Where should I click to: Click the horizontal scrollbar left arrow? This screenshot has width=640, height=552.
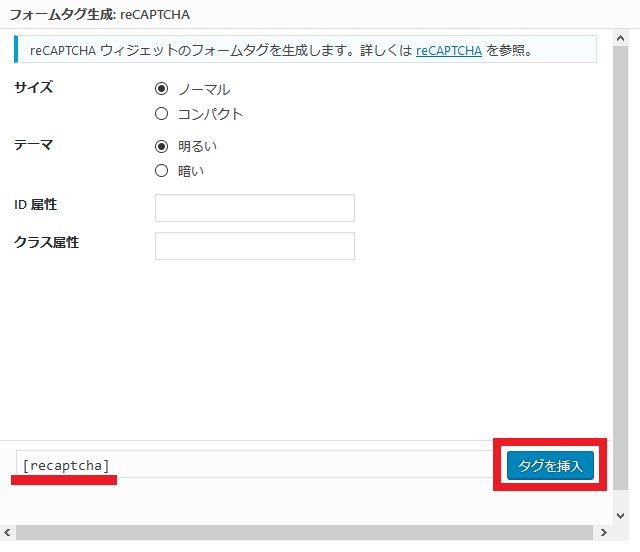[7, 532]
